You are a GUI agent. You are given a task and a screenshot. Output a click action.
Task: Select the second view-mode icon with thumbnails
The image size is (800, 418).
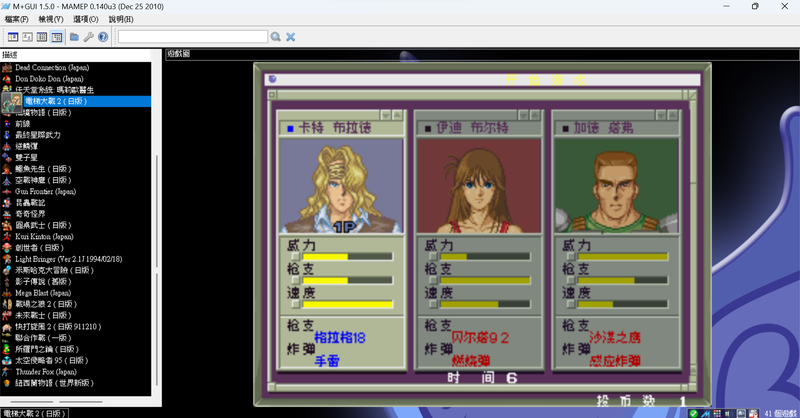coord(28,37)
